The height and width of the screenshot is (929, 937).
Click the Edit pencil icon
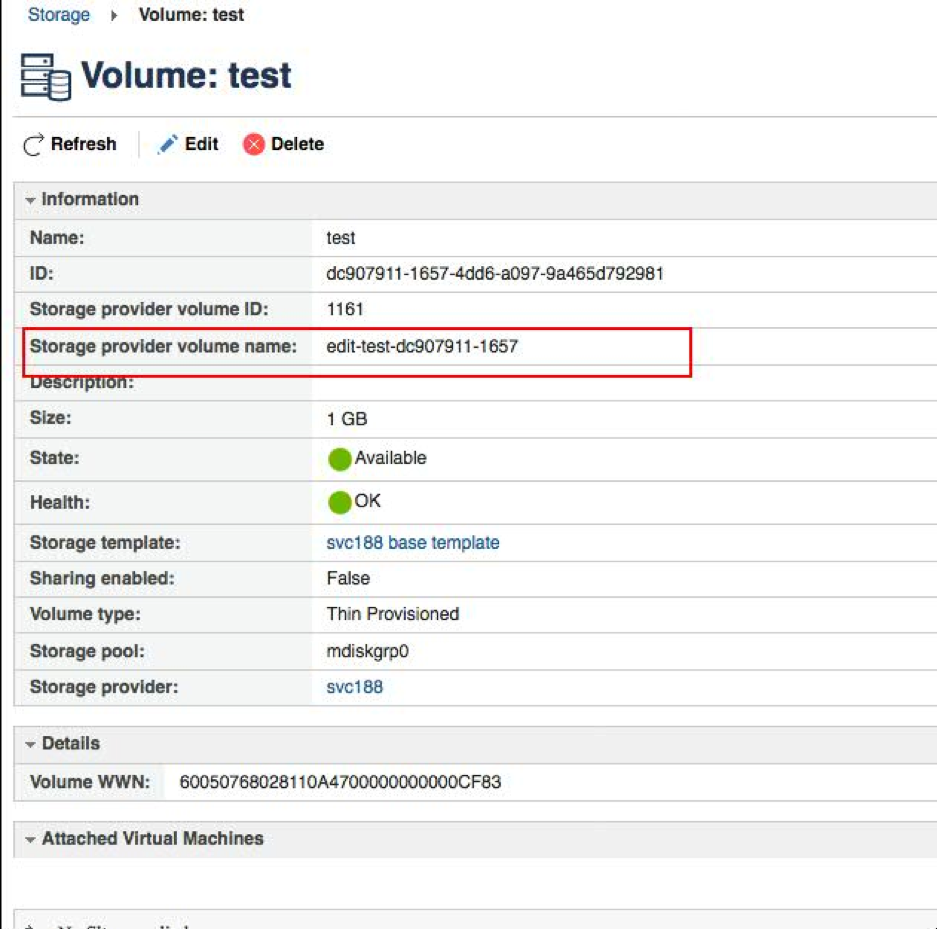coord(167,144)
